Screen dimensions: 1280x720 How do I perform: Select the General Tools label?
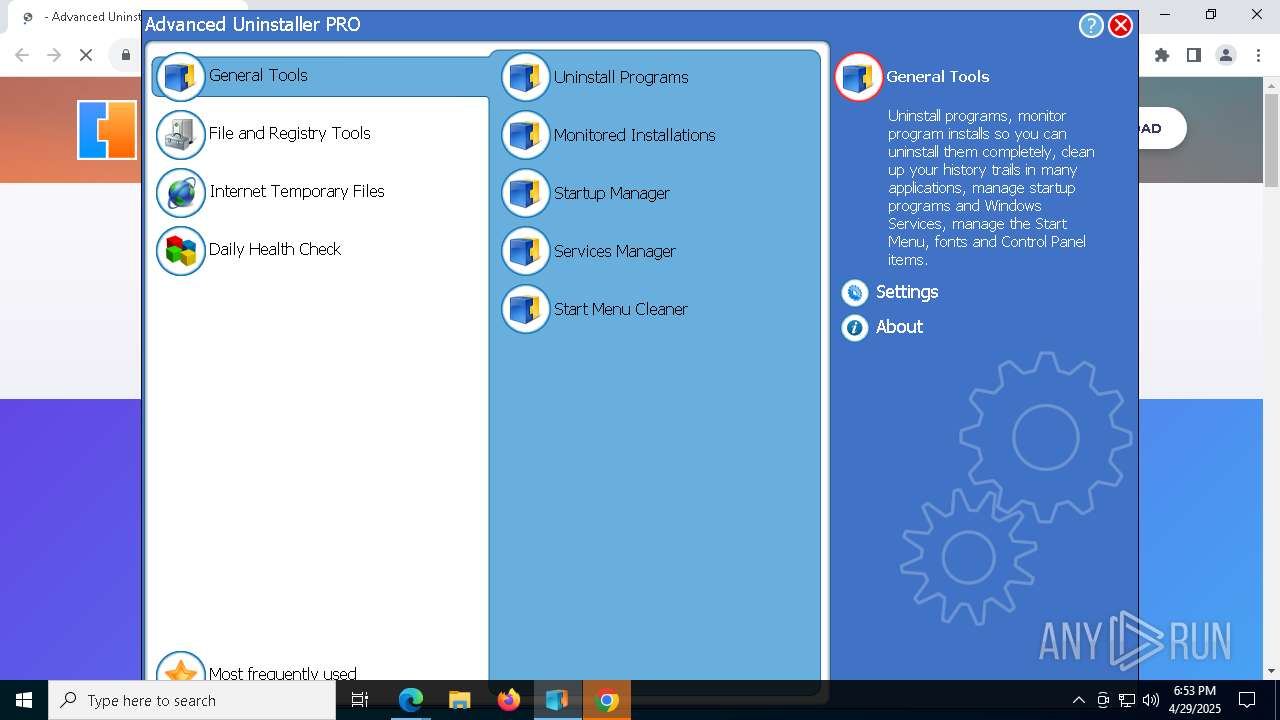click(258, 75)
